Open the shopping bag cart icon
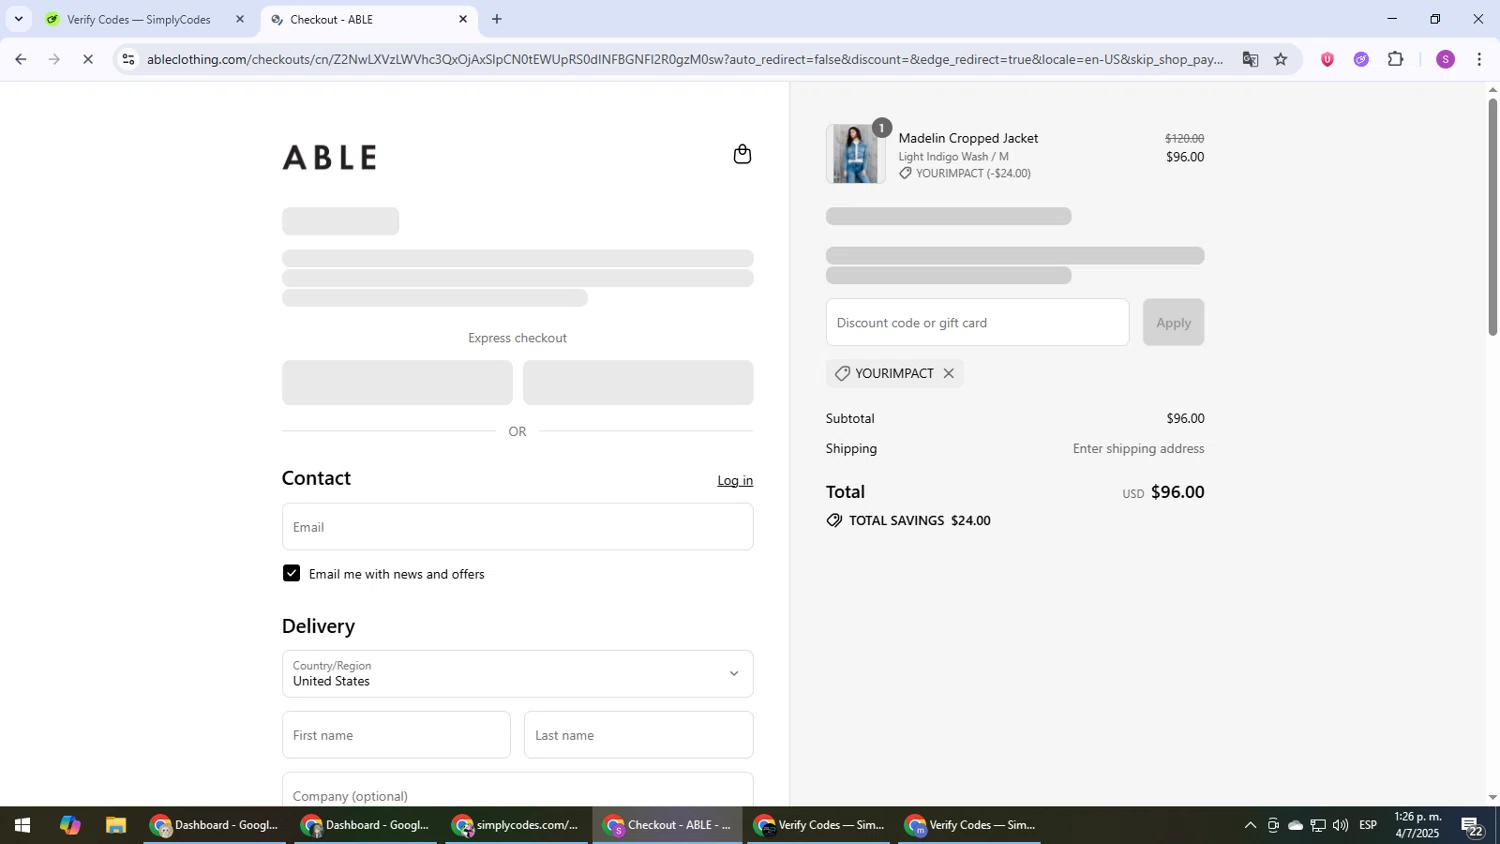 (x=742, y=154)
